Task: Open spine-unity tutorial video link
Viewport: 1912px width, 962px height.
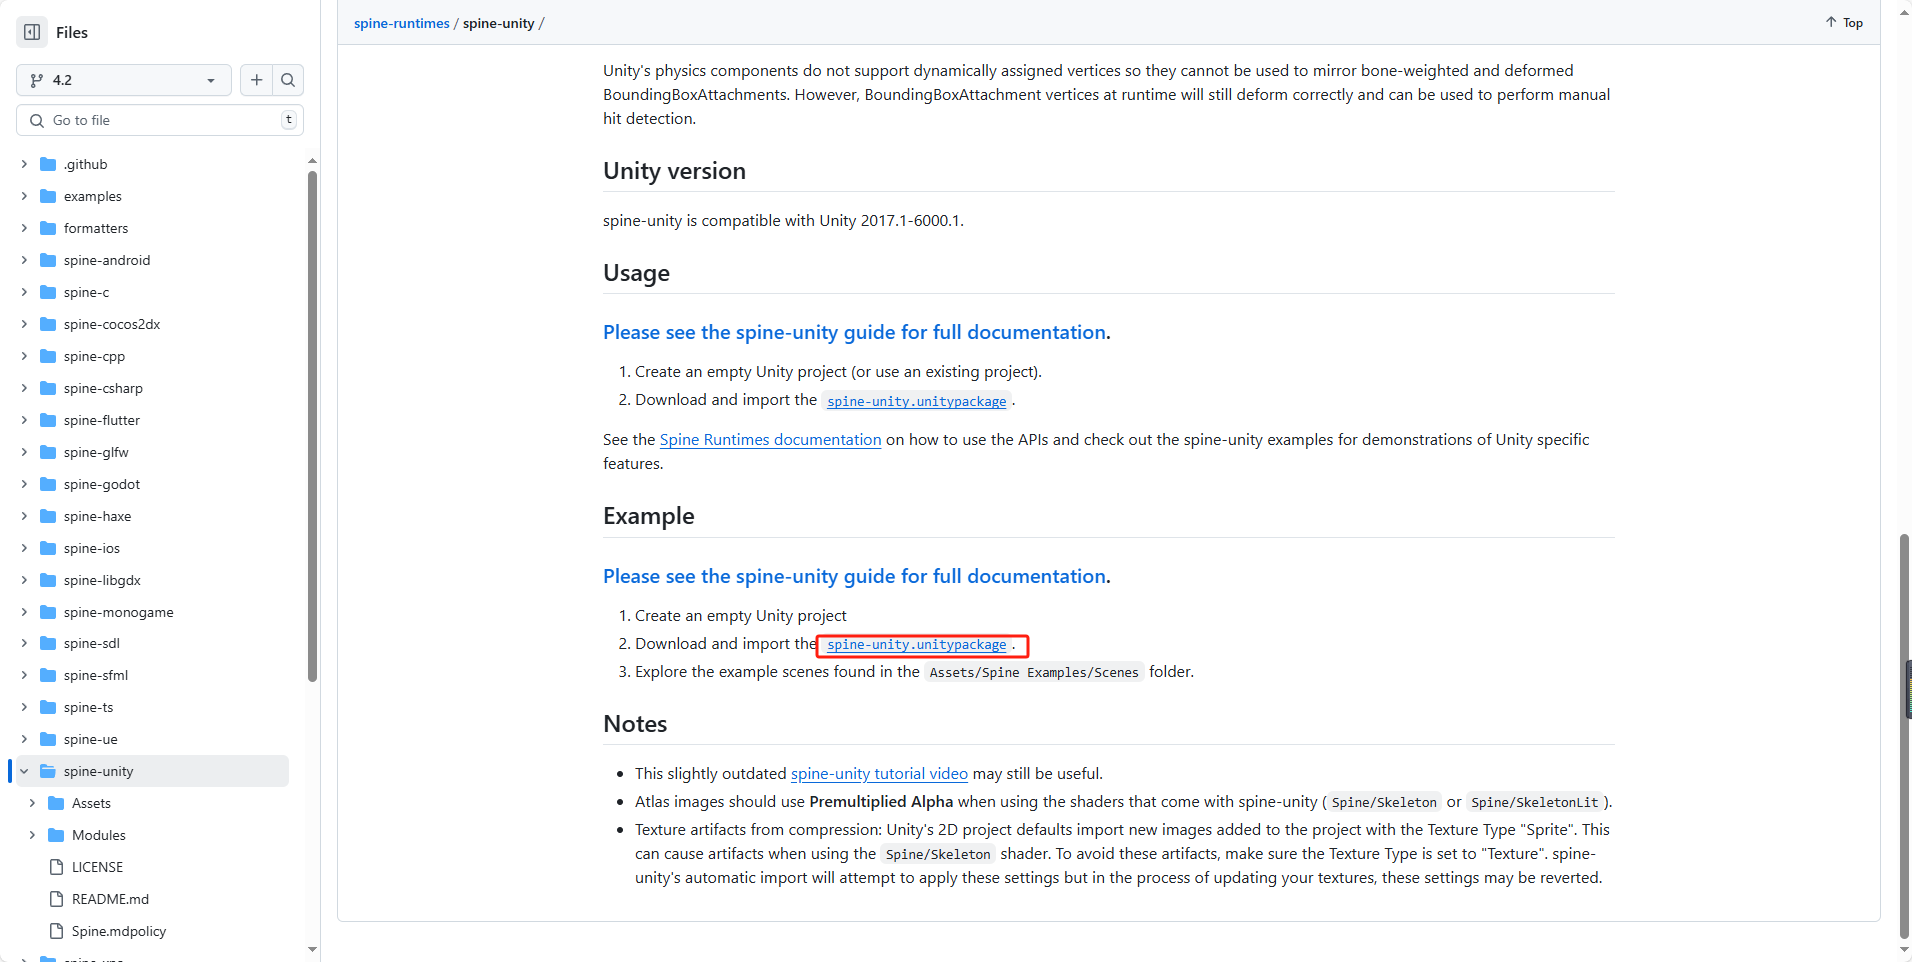Action: coord(879,774)
